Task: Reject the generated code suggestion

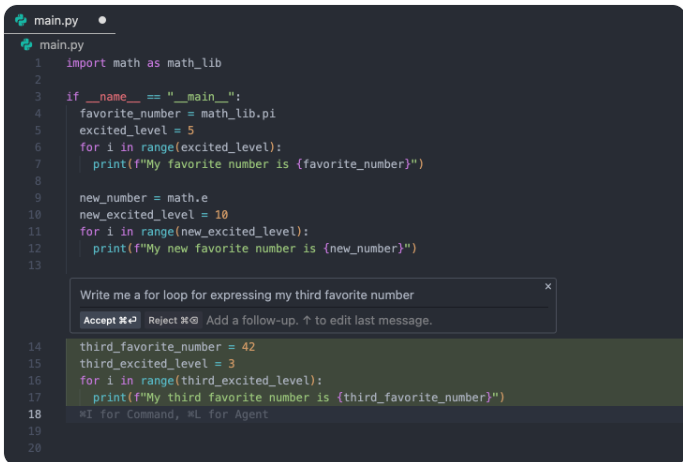Action: pos(173,320)
